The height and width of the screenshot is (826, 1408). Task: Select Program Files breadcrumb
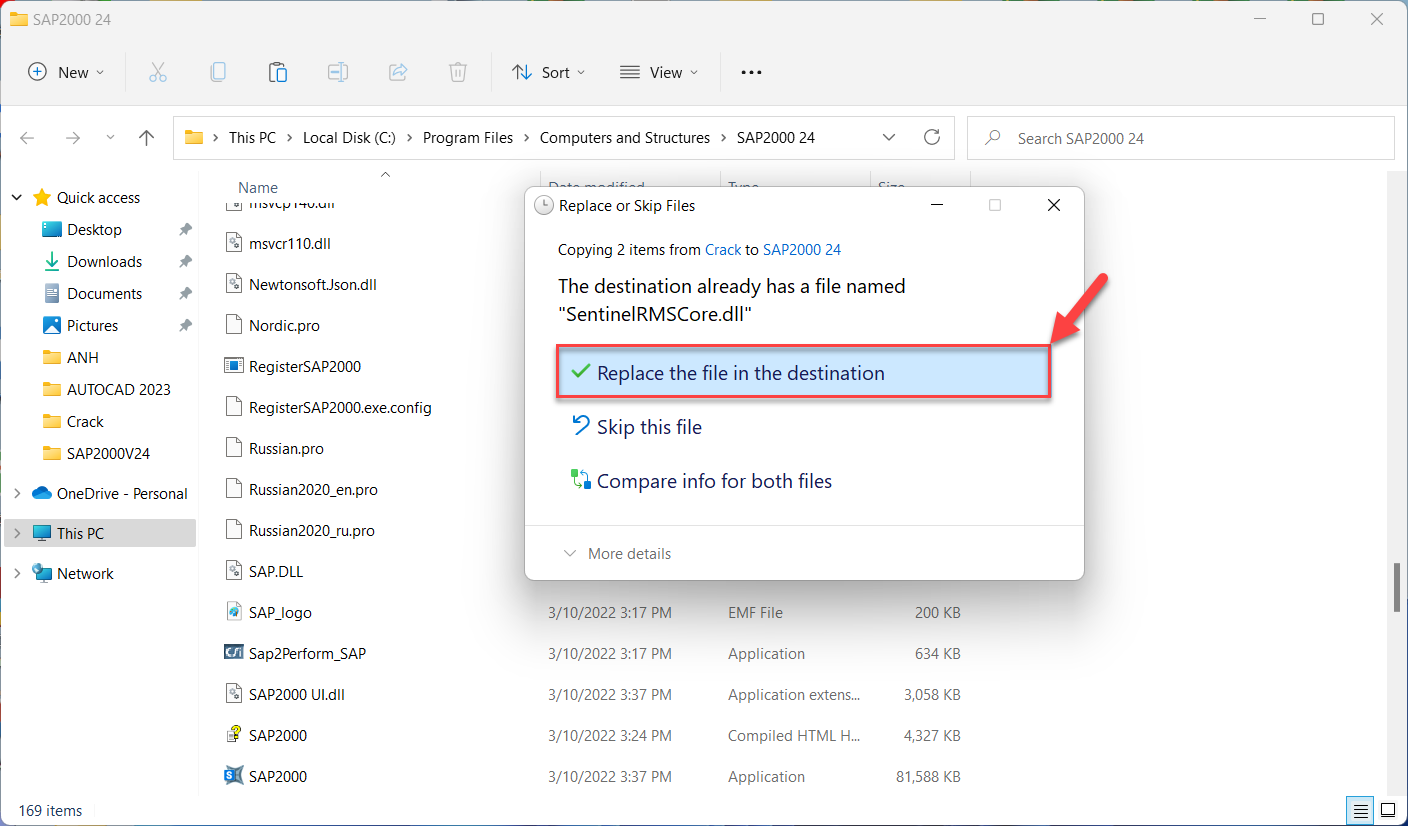[468, 138]
